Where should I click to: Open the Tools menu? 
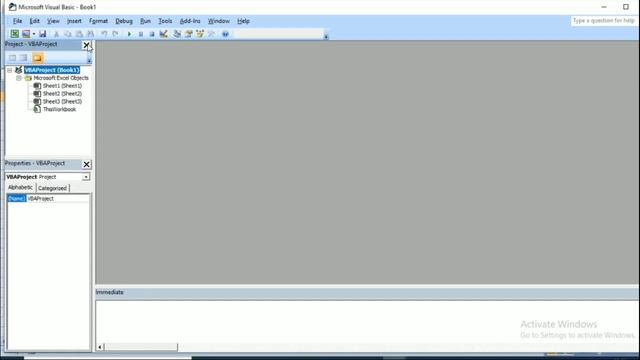[x=165, y=21]
